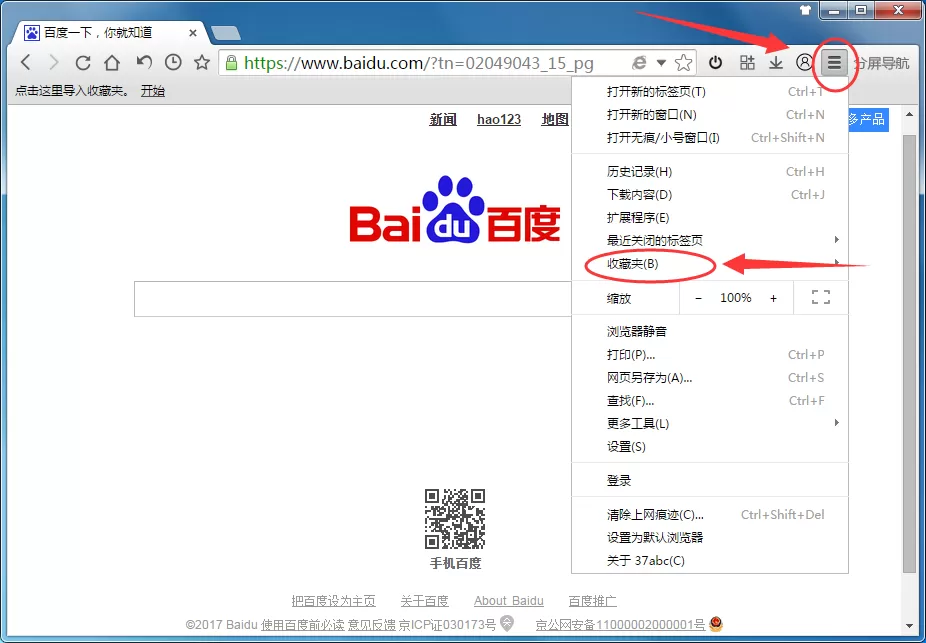Select 清除上网痕迹(C)... menu item
Screen dimensions: 926x643
710,515
